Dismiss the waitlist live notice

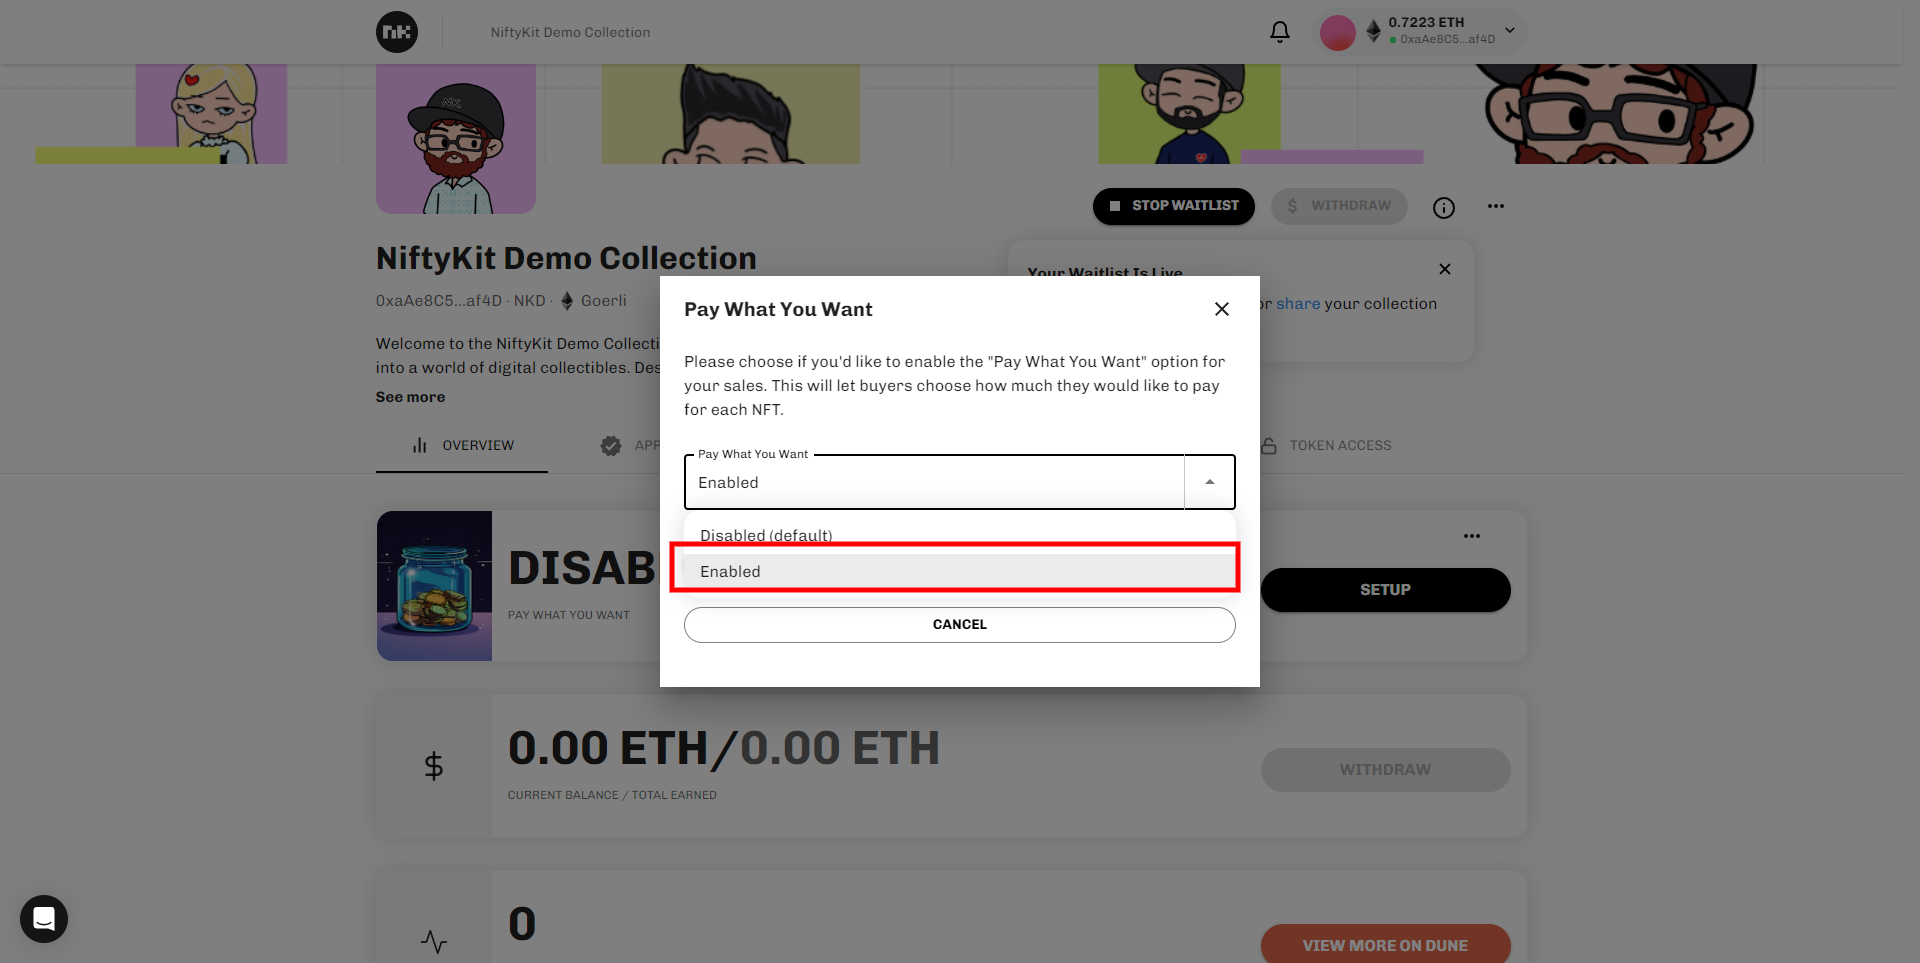click(1444, 269)
